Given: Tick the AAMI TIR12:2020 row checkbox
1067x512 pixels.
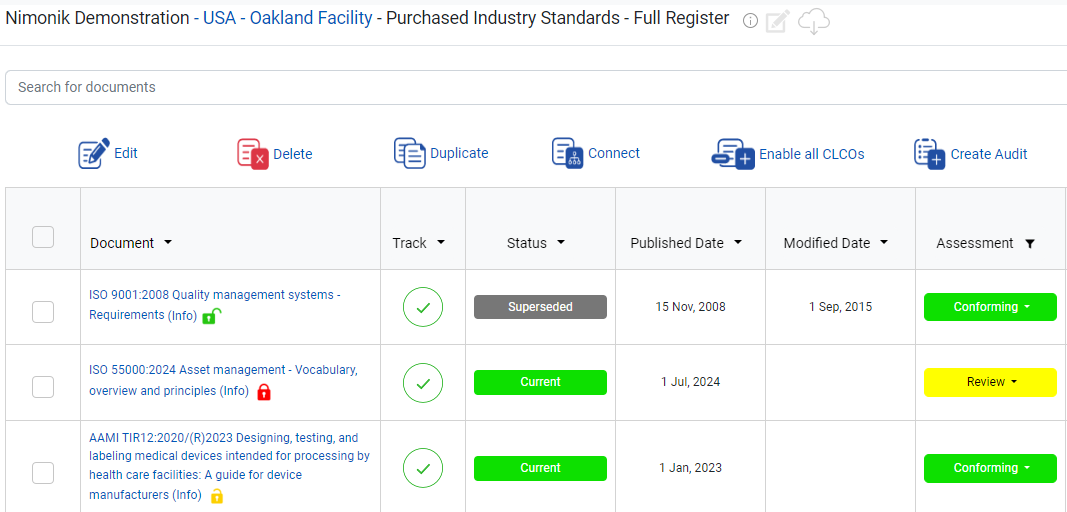Looking at the screenshot, I should coord(43,473).
